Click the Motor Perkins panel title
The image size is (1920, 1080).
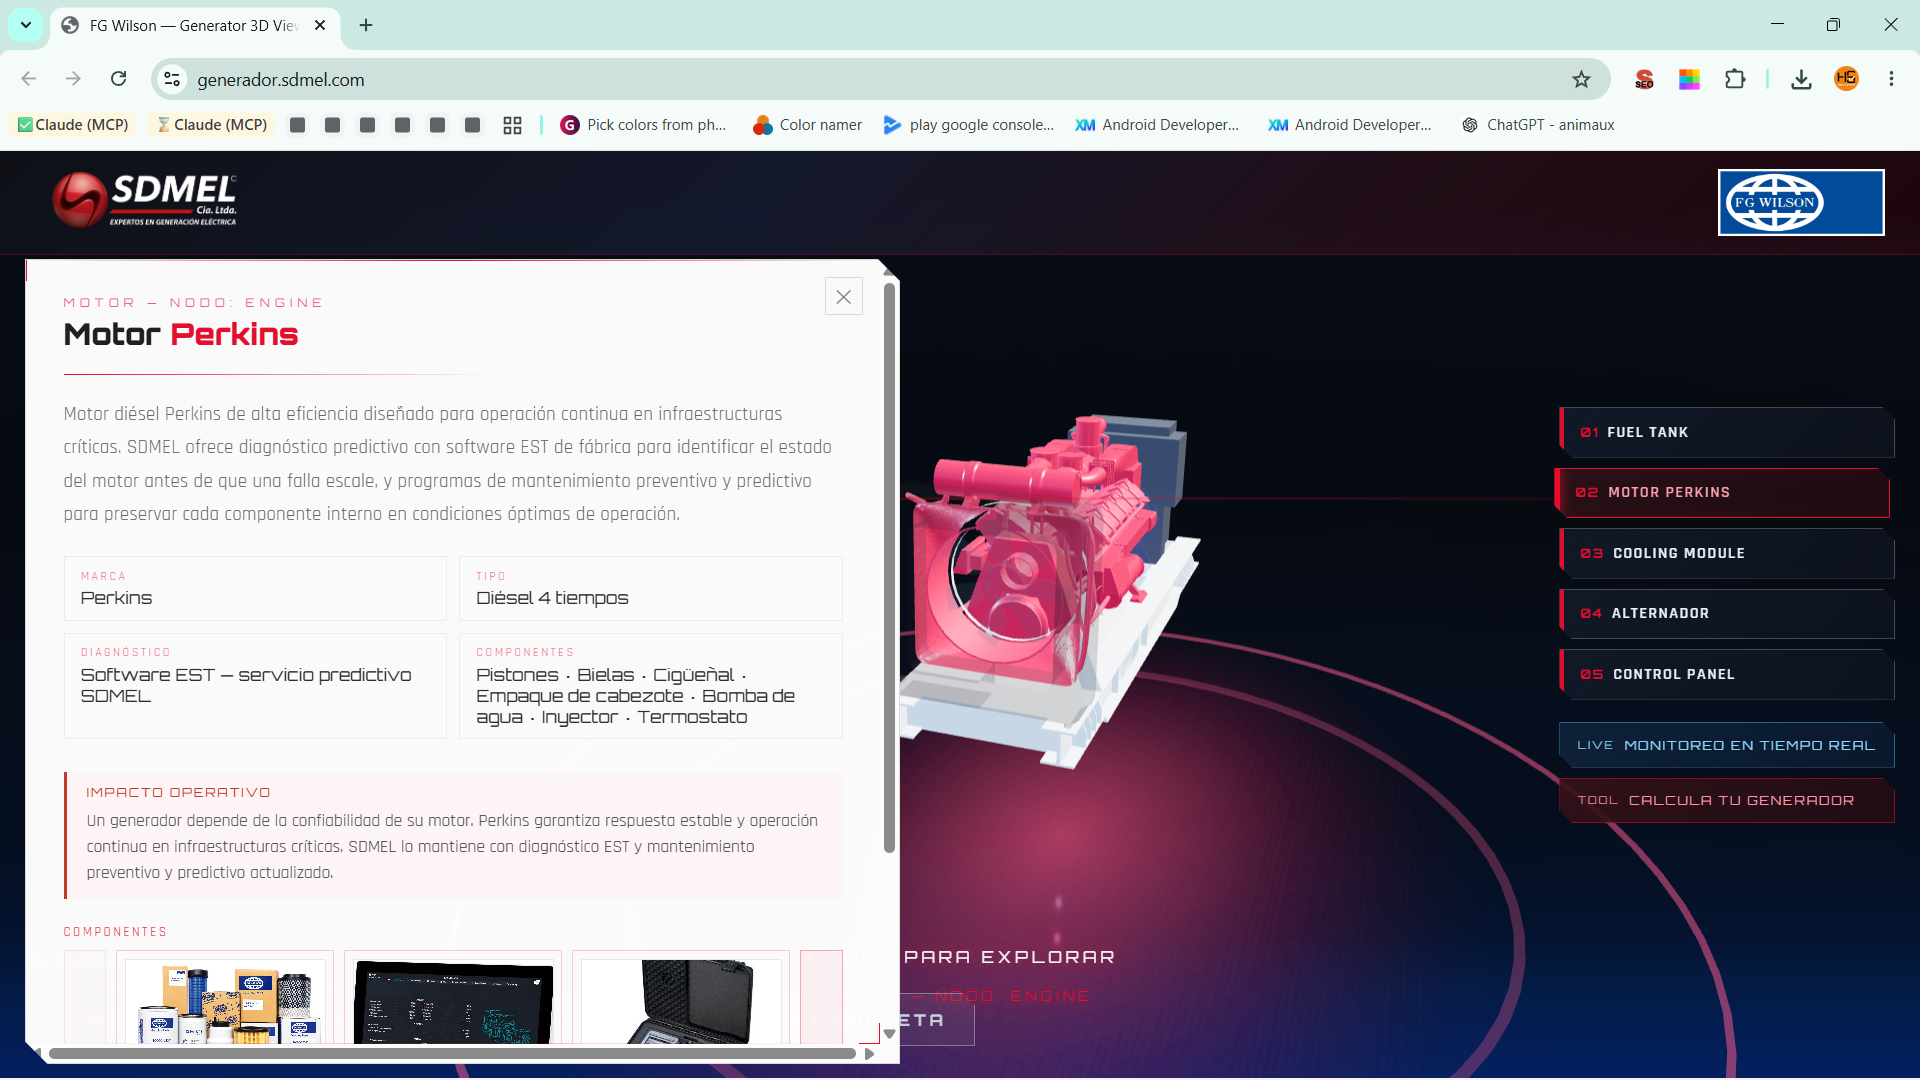181,334
